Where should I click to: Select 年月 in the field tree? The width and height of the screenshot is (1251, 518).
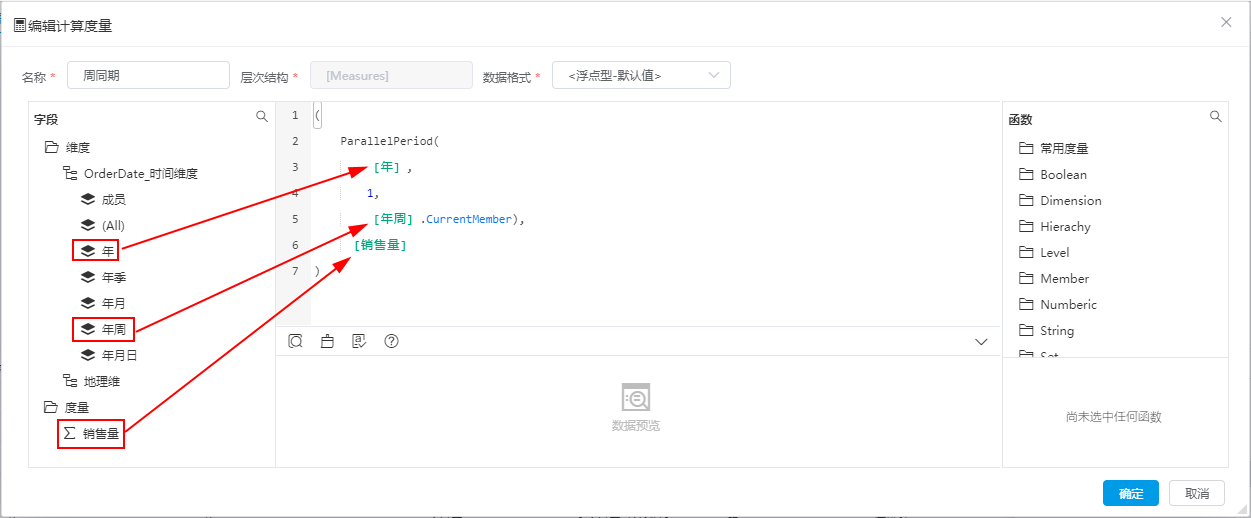(114, 303)
